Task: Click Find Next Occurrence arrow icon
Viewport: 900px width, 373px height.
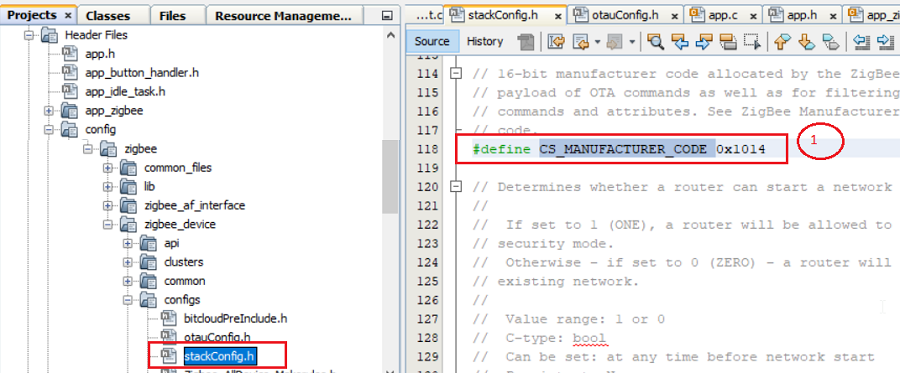Action: (x=704, y=41)
